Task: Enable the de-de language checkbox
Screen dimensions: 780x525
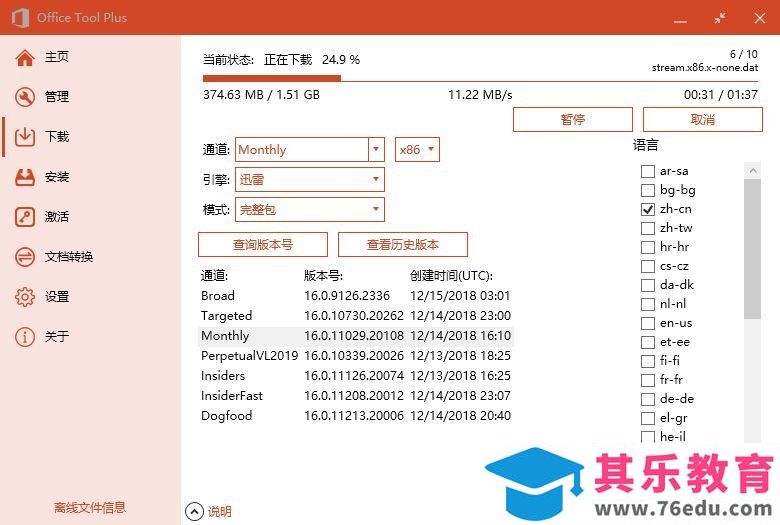Action: click(x=648, y=399)
